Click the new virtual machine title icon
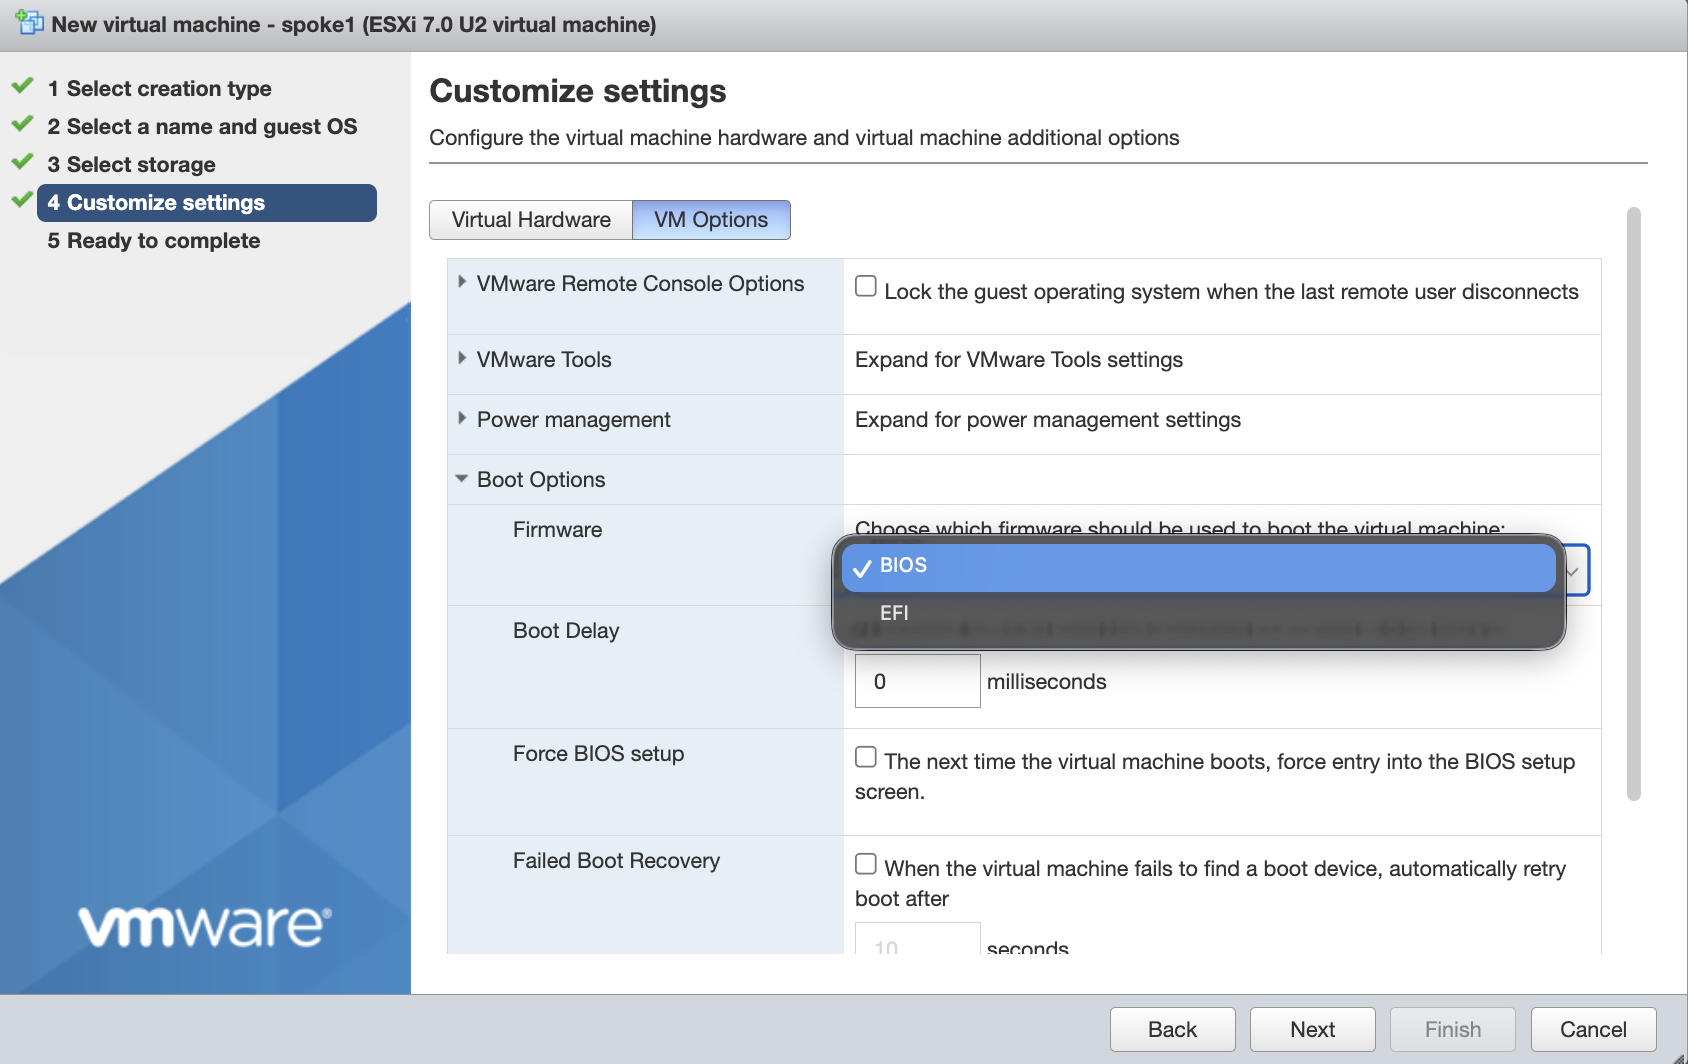This screenshot has width=1688, height=1064. point(29,22)
